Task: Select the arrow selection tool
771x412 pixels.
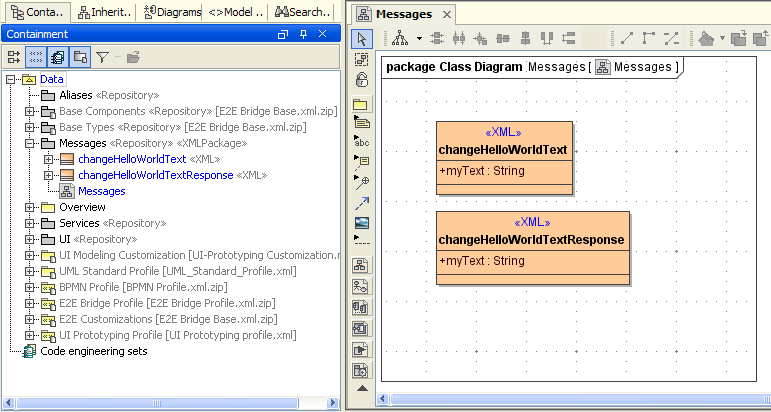Action: [362, 38]
